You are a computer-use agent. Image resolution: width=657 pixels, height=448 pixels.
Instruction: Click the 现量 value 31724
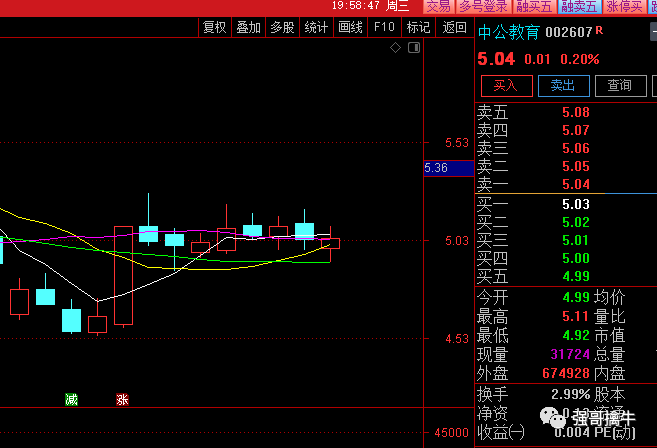570,354
